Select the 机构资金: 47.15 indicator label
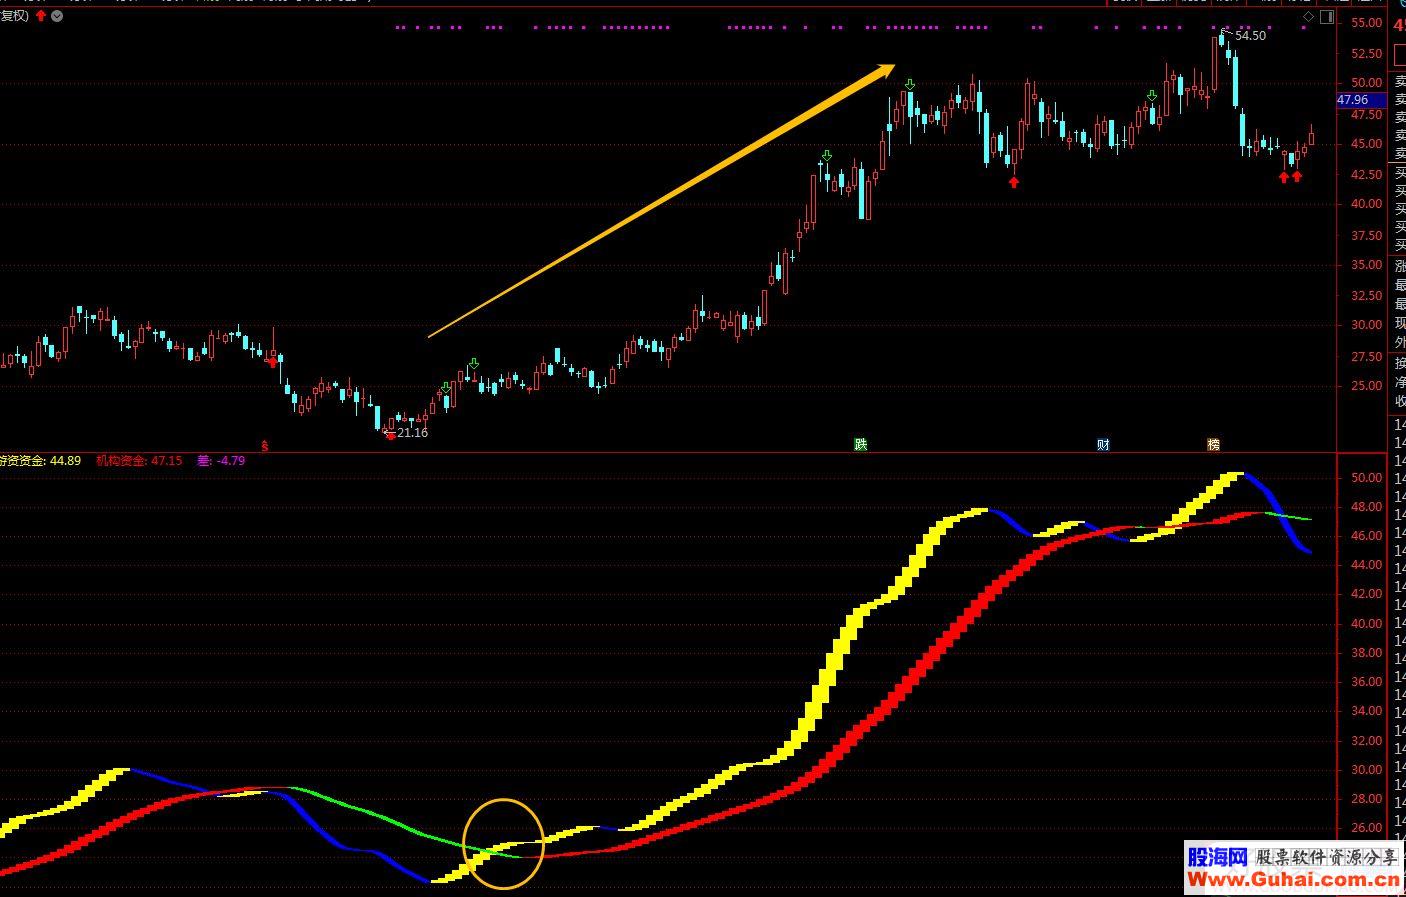 pyautogui.click(x=139, y=461)
